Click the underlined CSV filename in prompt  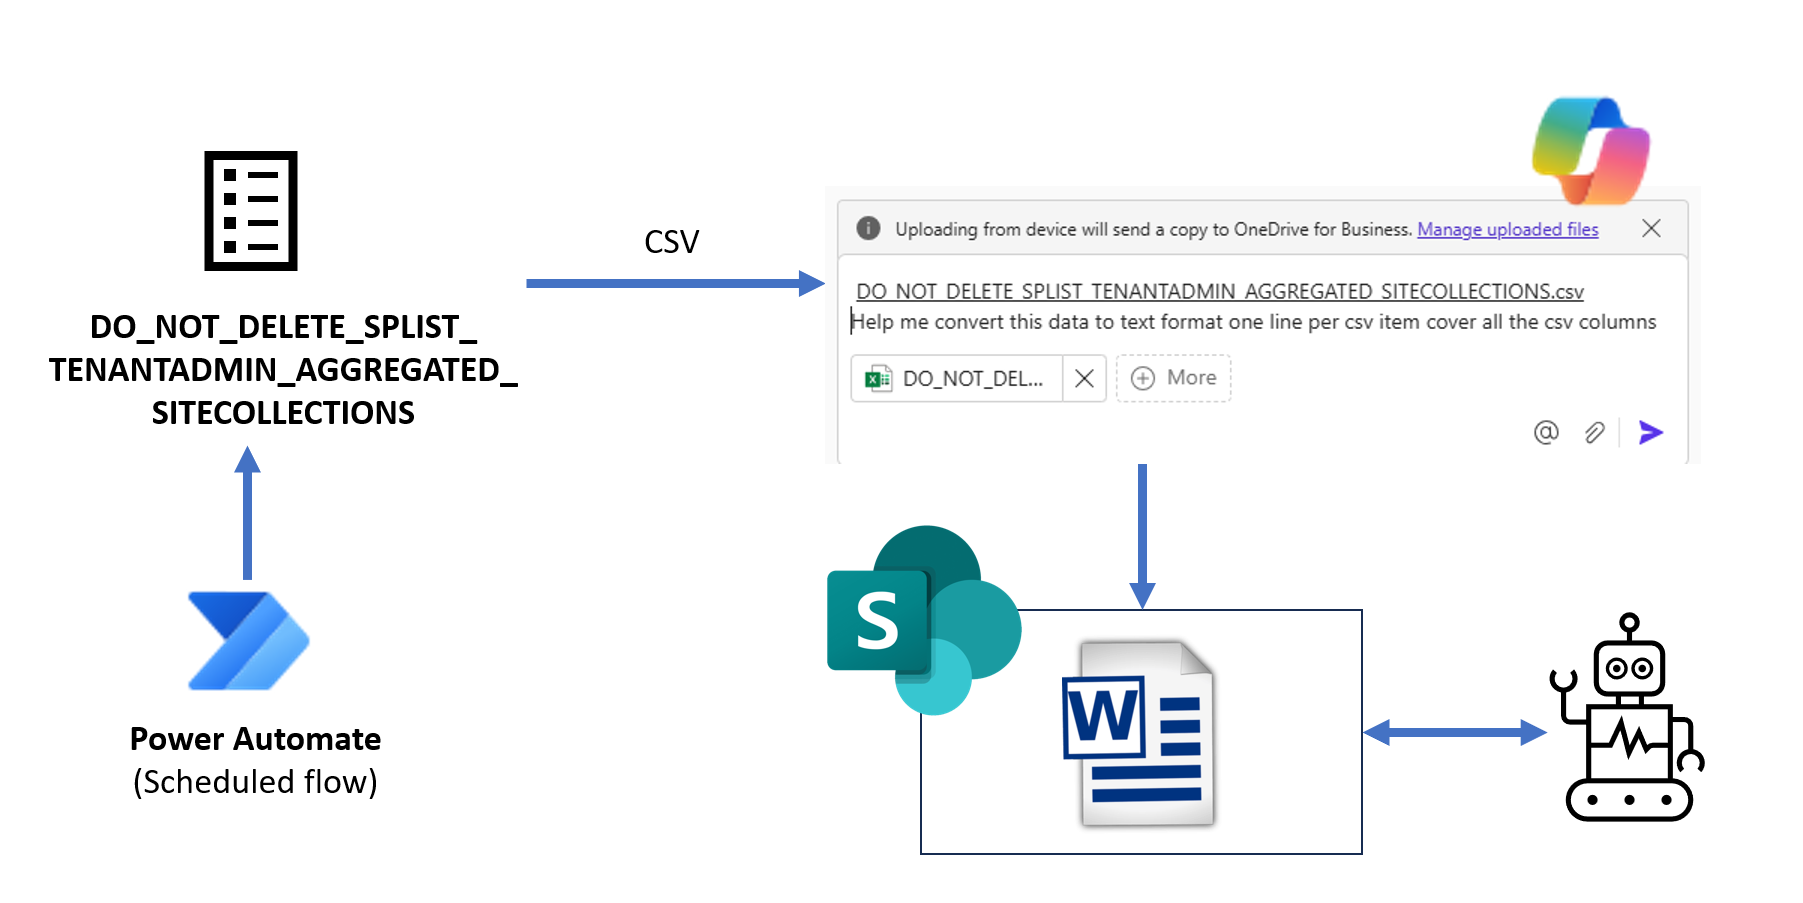click(x=1219, y=291)
